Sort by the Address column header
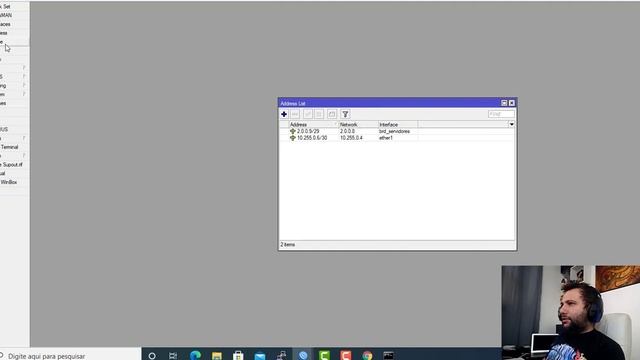640x360 pixels. (x=313, y=124)
